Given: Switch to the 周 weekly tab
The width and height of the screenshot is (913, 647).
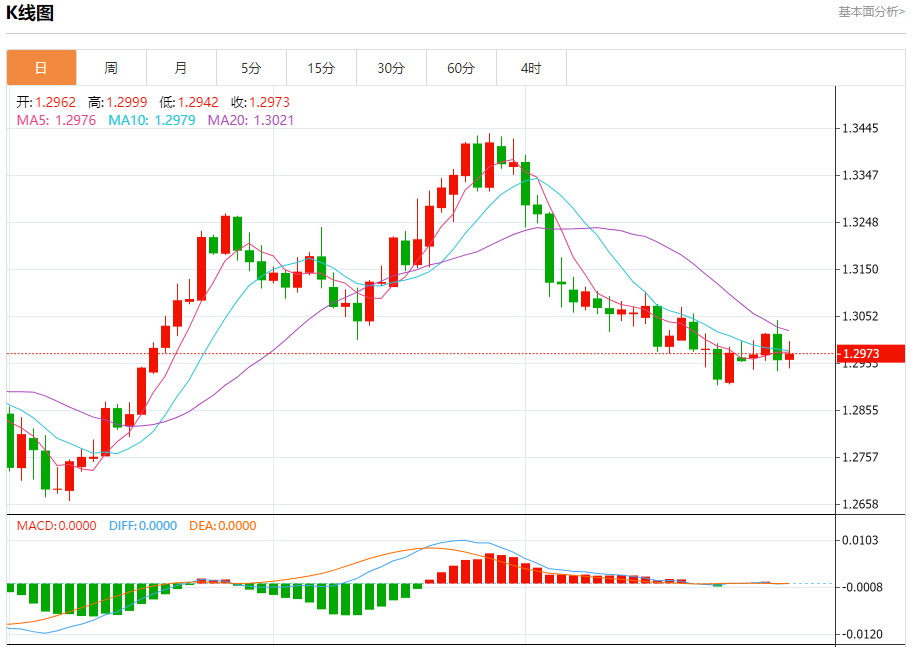Looking at the screenshot, I should pyautogui.click(x=111, y=68).
